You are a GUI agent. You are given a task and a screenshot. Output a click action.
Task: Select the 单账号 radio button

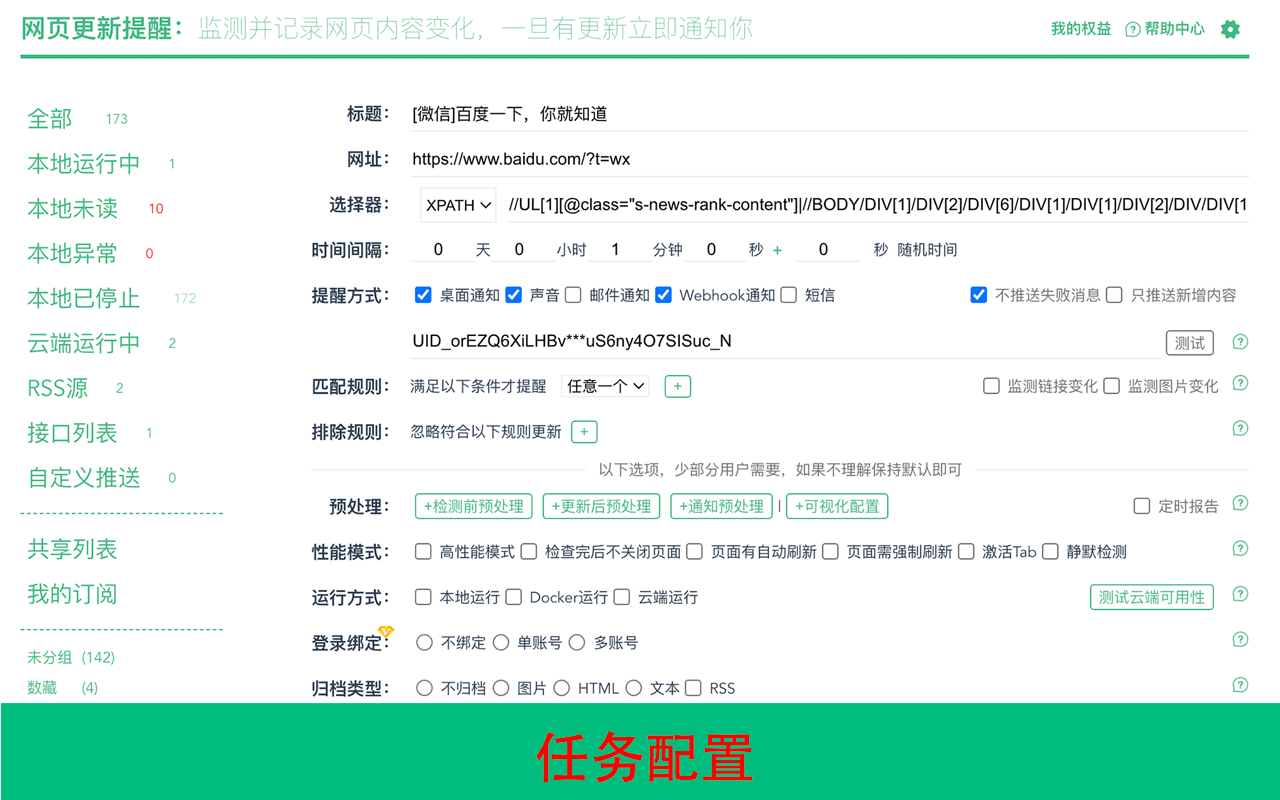point(501,642)
